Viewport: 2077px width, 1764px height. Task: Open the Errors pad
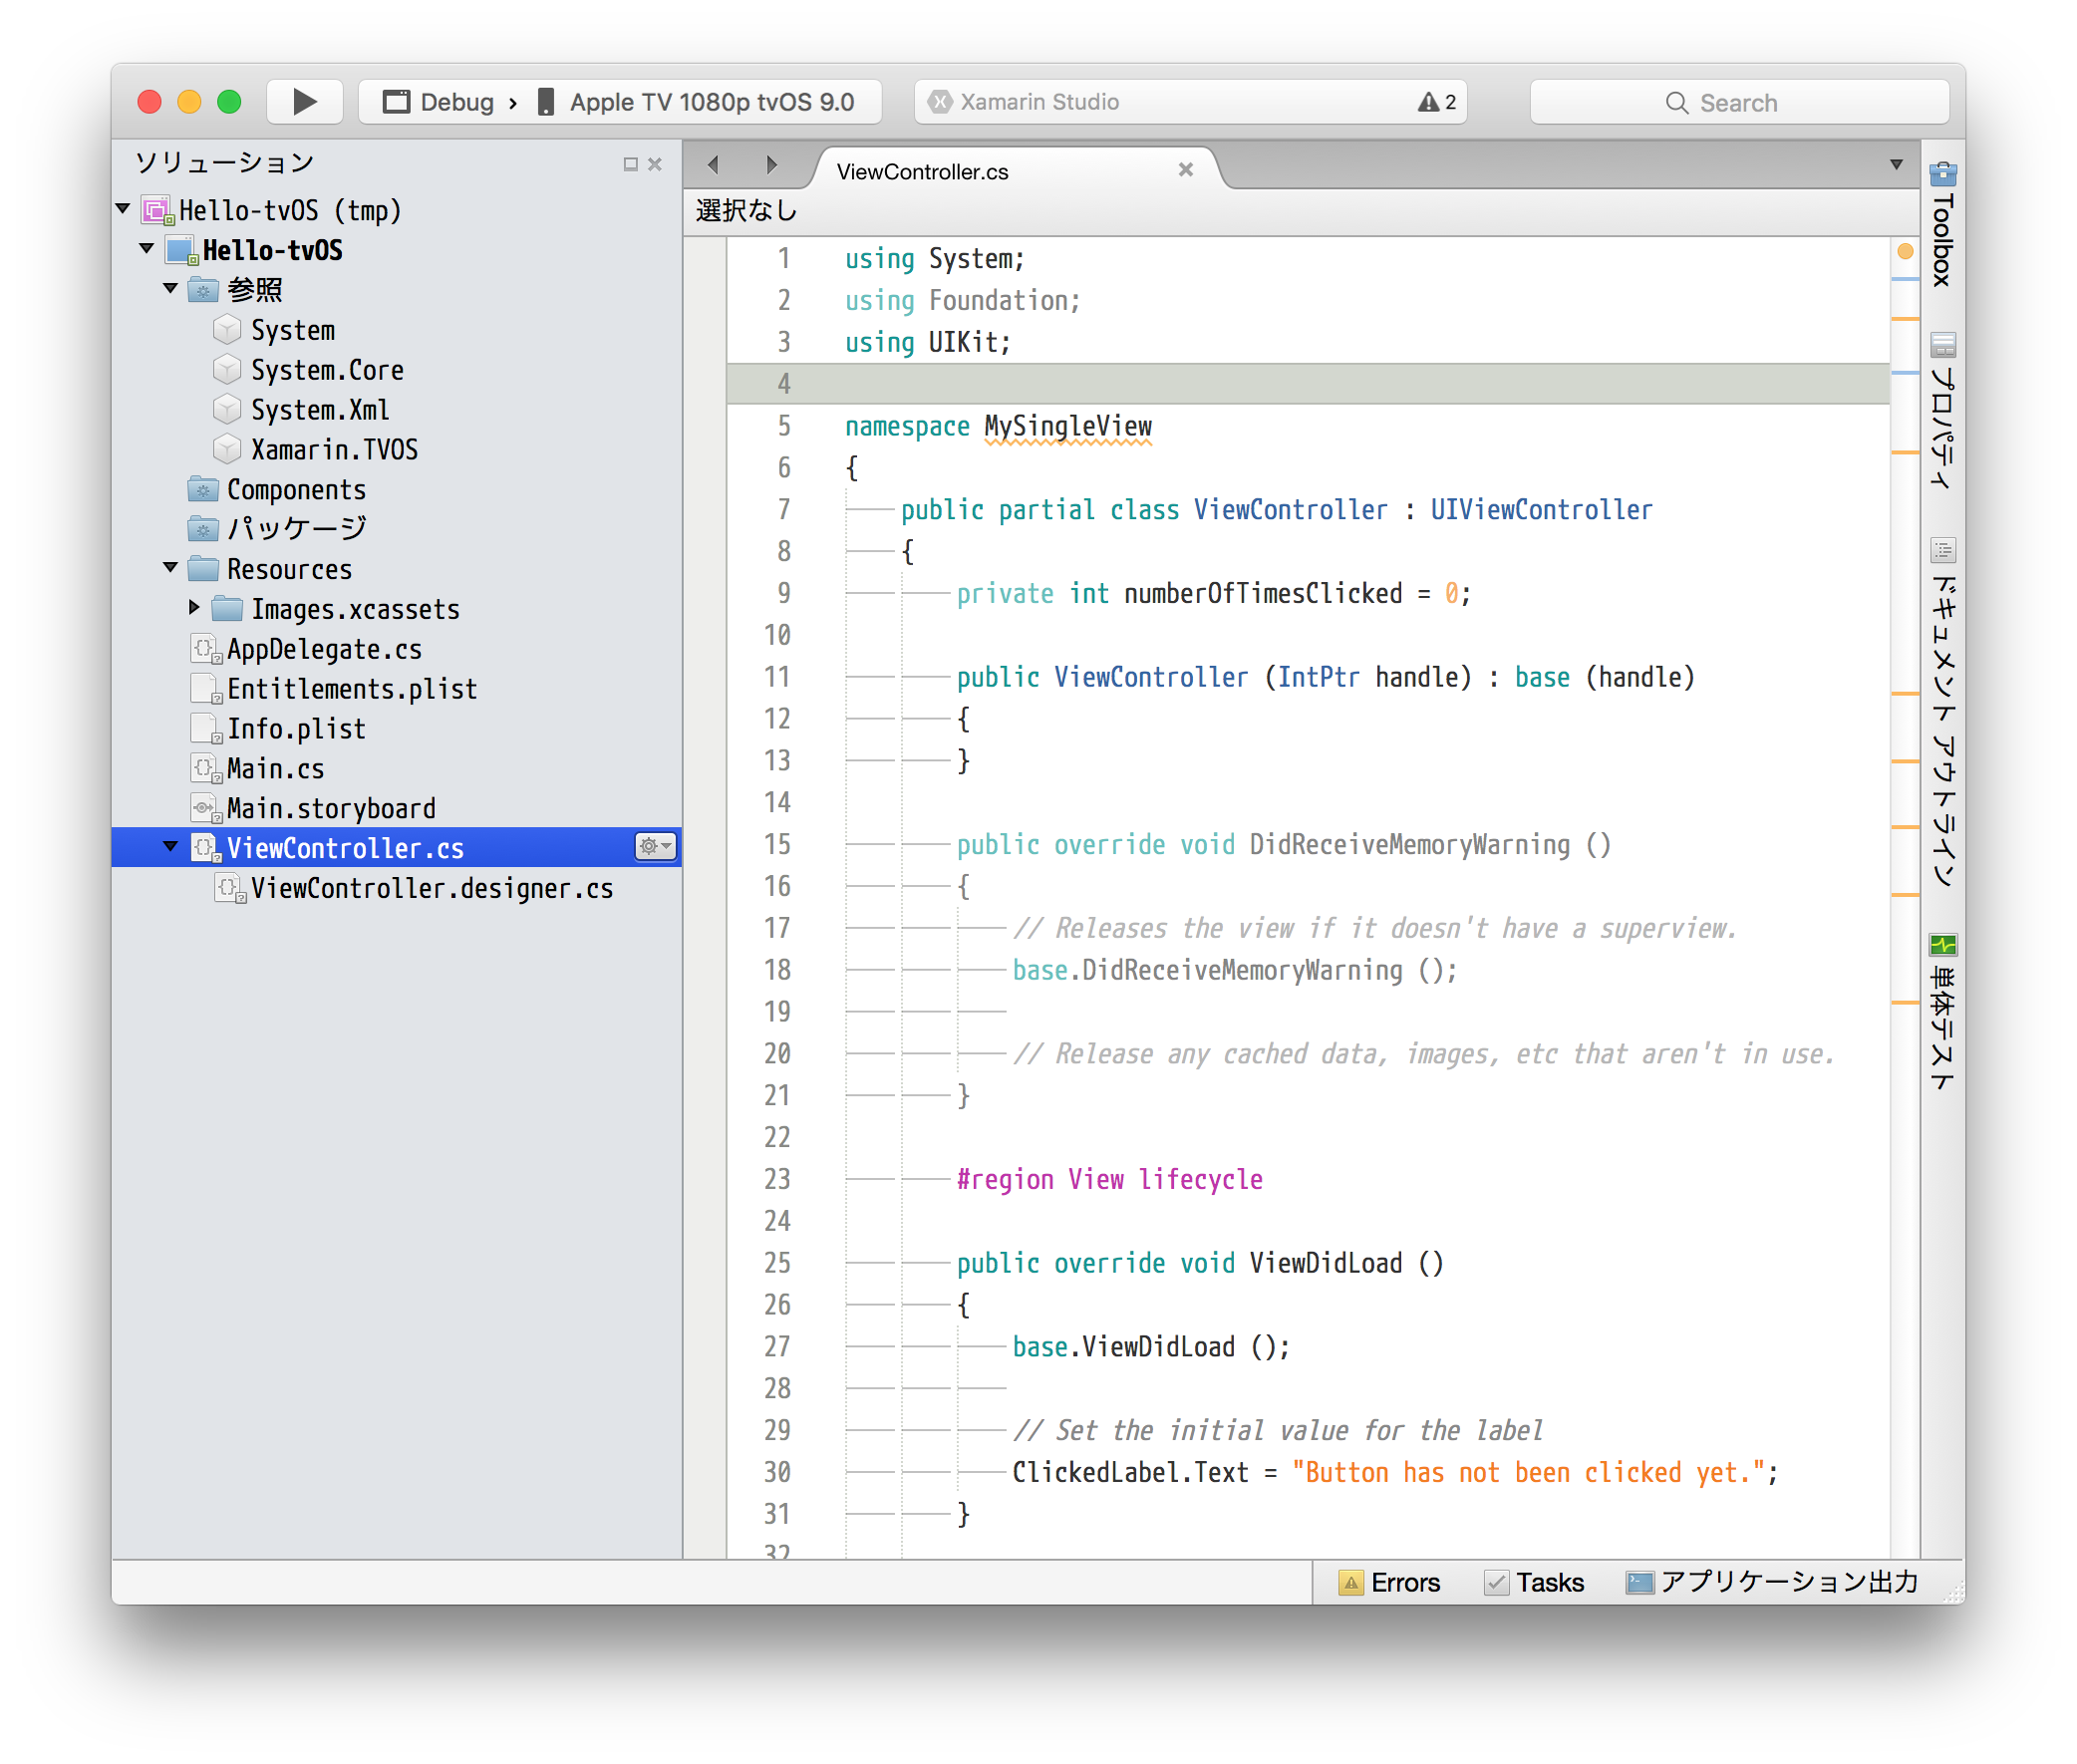click(1390, 1582)
